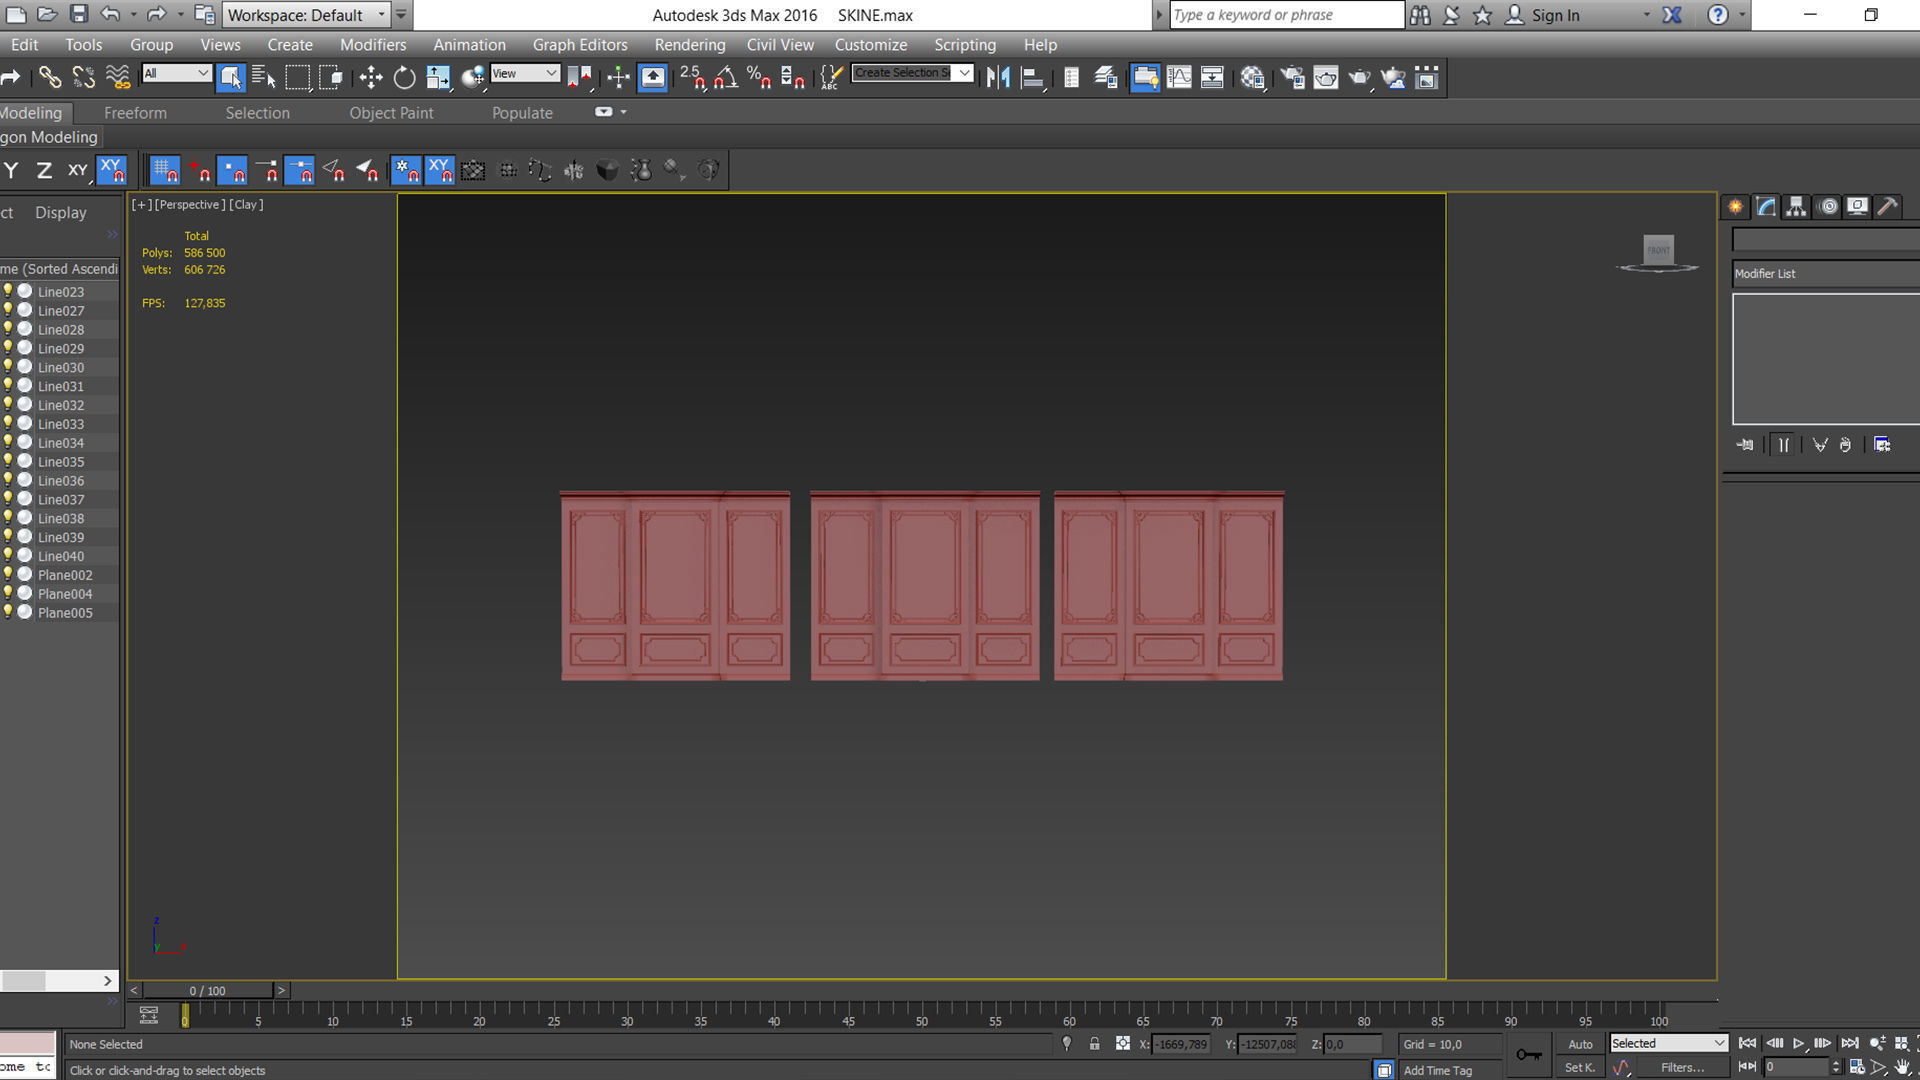Toggle the Grid Points snap
The width and height of the screenshot is (1920, 1080).
166,170
